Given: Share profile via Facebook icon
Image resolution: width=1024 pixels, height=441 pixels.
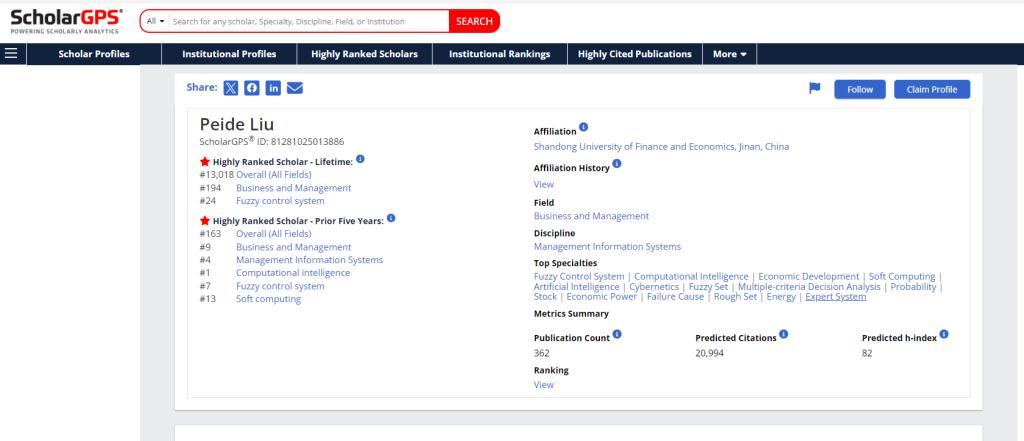Looking at the screenshot, I should 252,88.
